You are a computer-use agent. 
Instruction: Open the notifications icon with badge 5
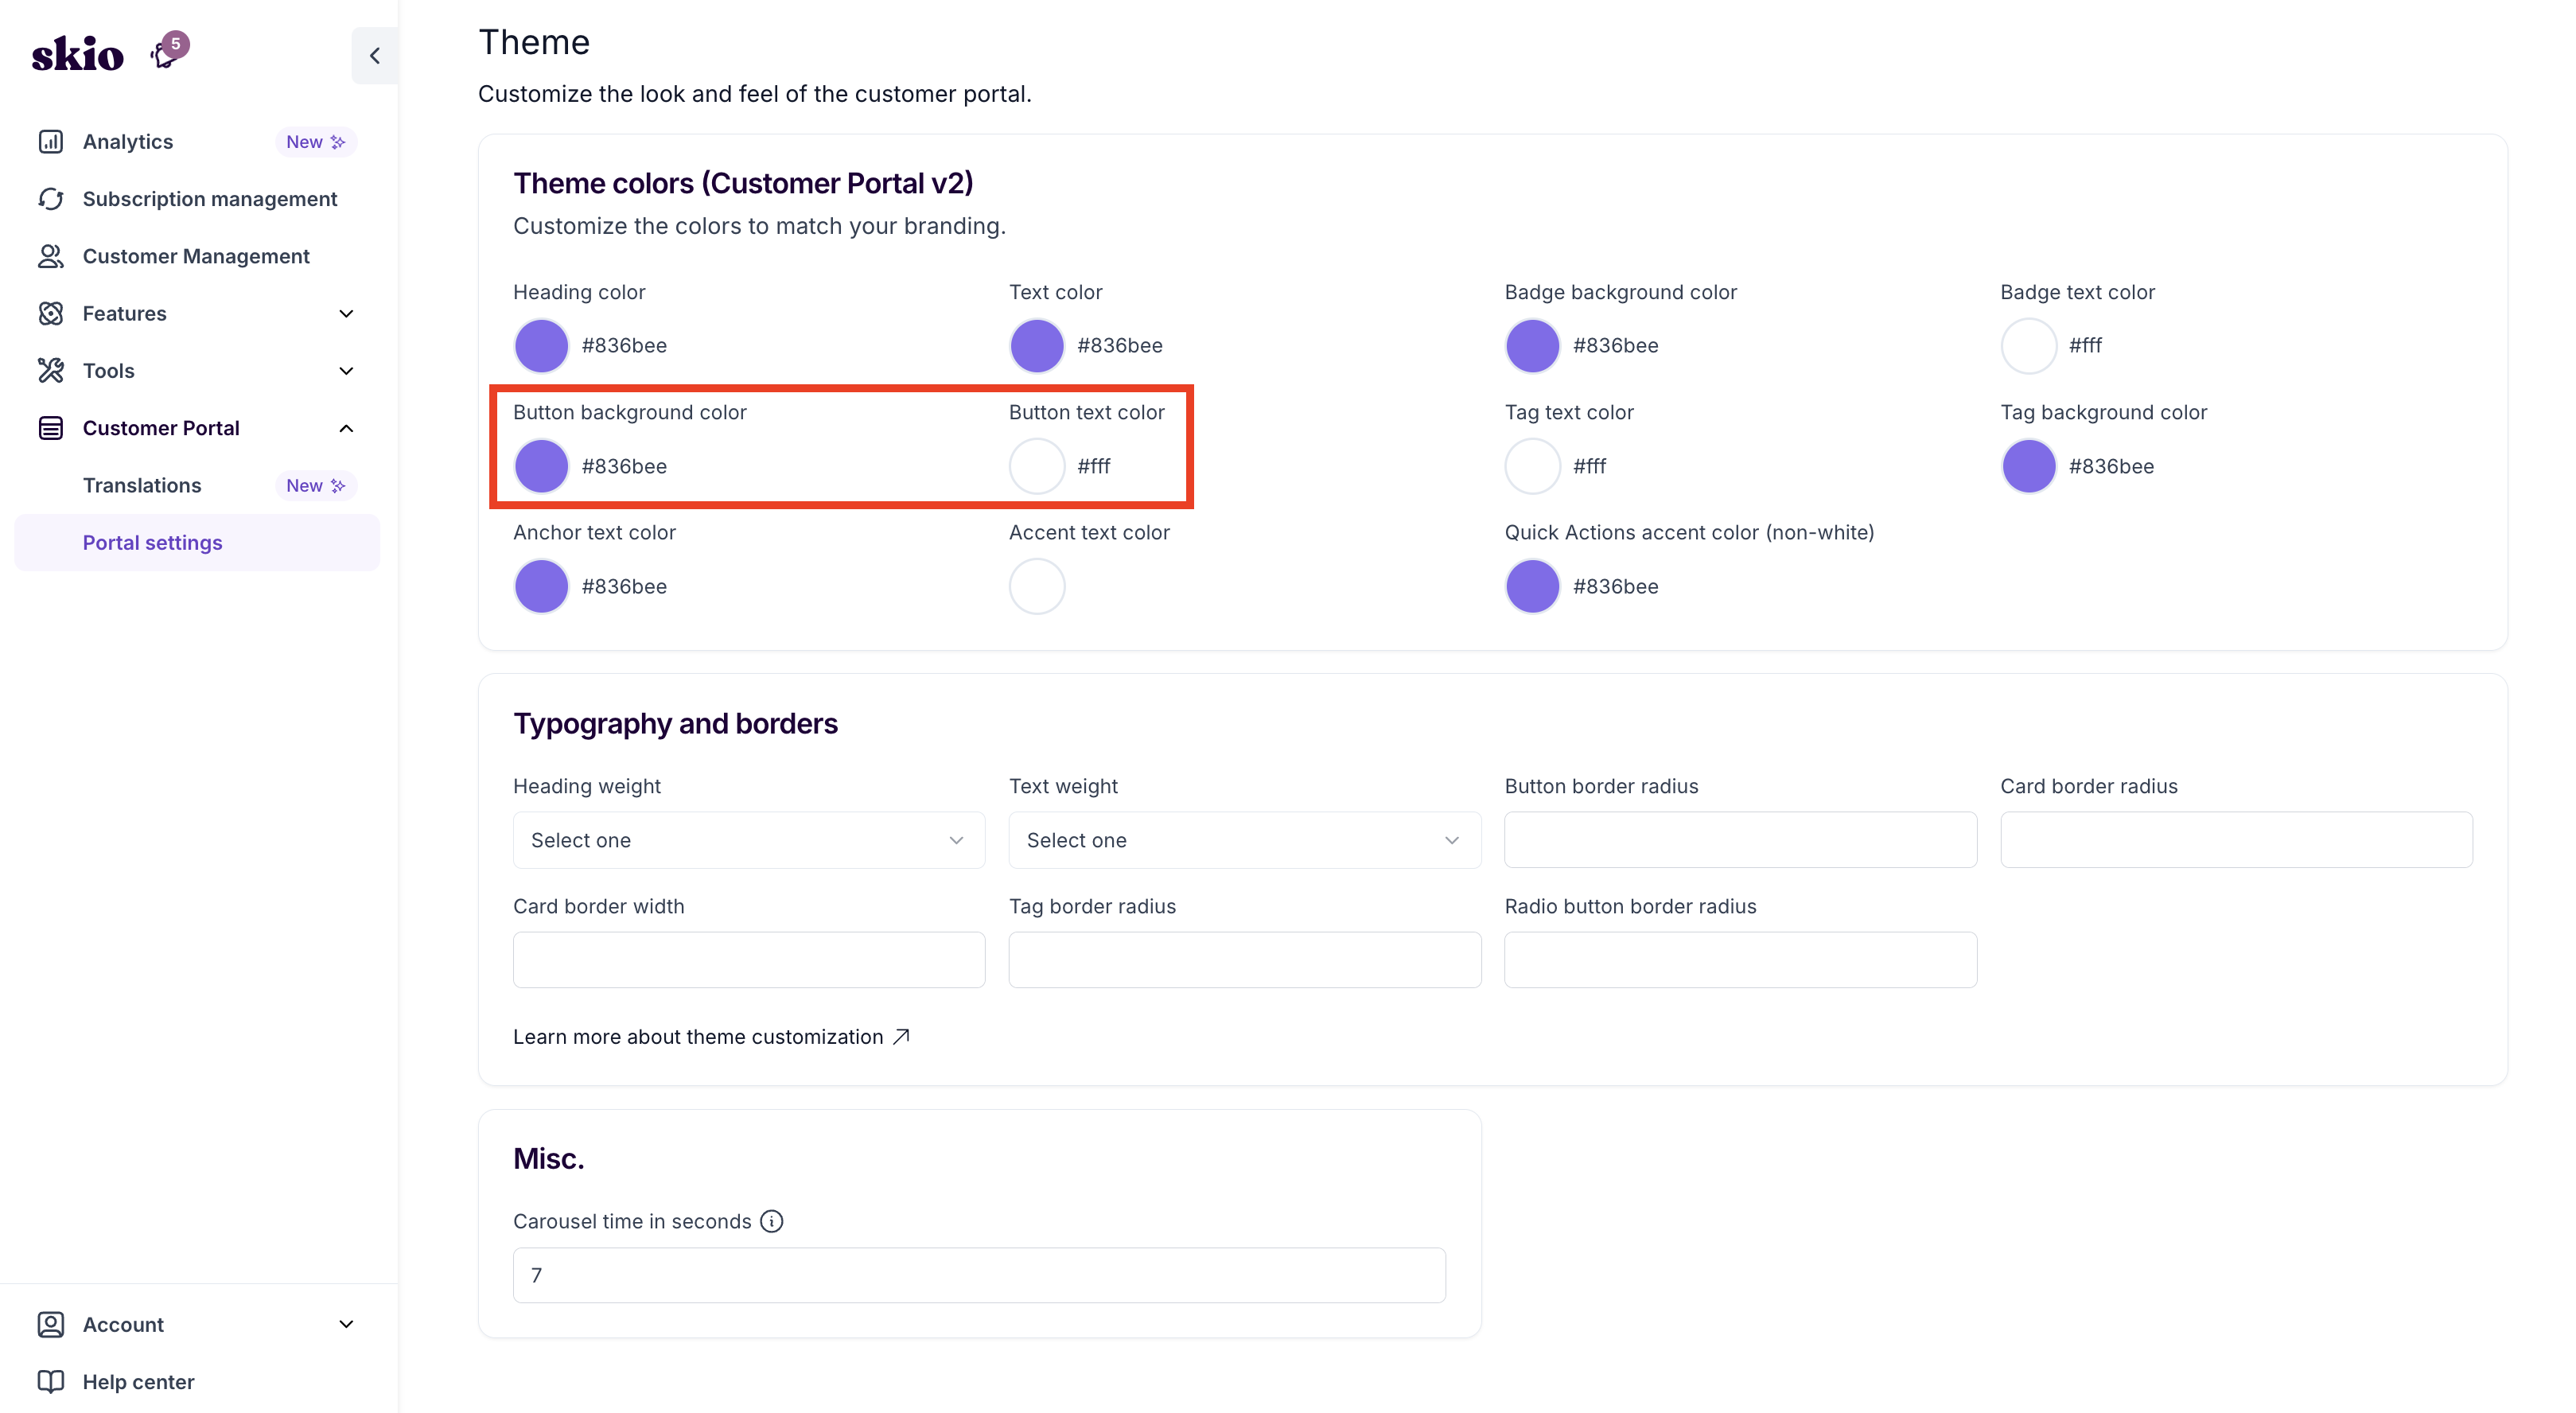click(167, 52)
